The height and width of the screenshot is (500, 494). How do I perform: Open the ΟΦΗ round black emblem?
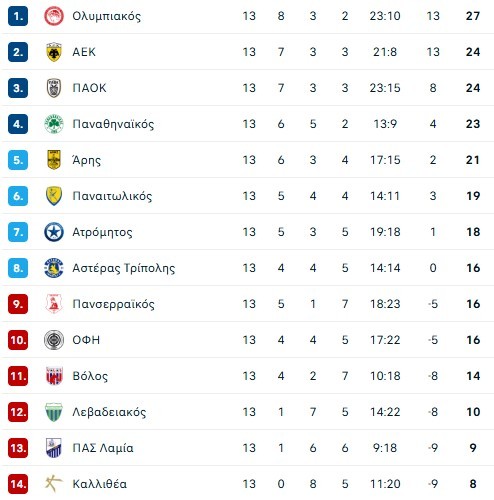pyautogui.click(x=54, y=340)
